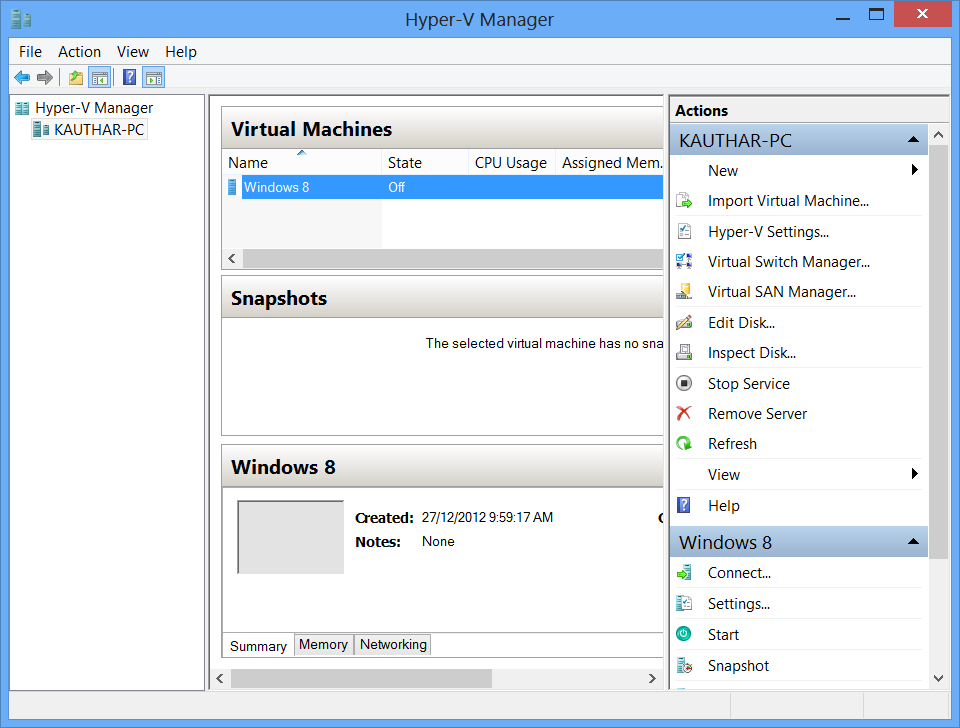The width and height of the screenshot is (960, 728).
Task: Select the Windows 8 row in Virtual Machines
Action: click(x=443, y=187)
